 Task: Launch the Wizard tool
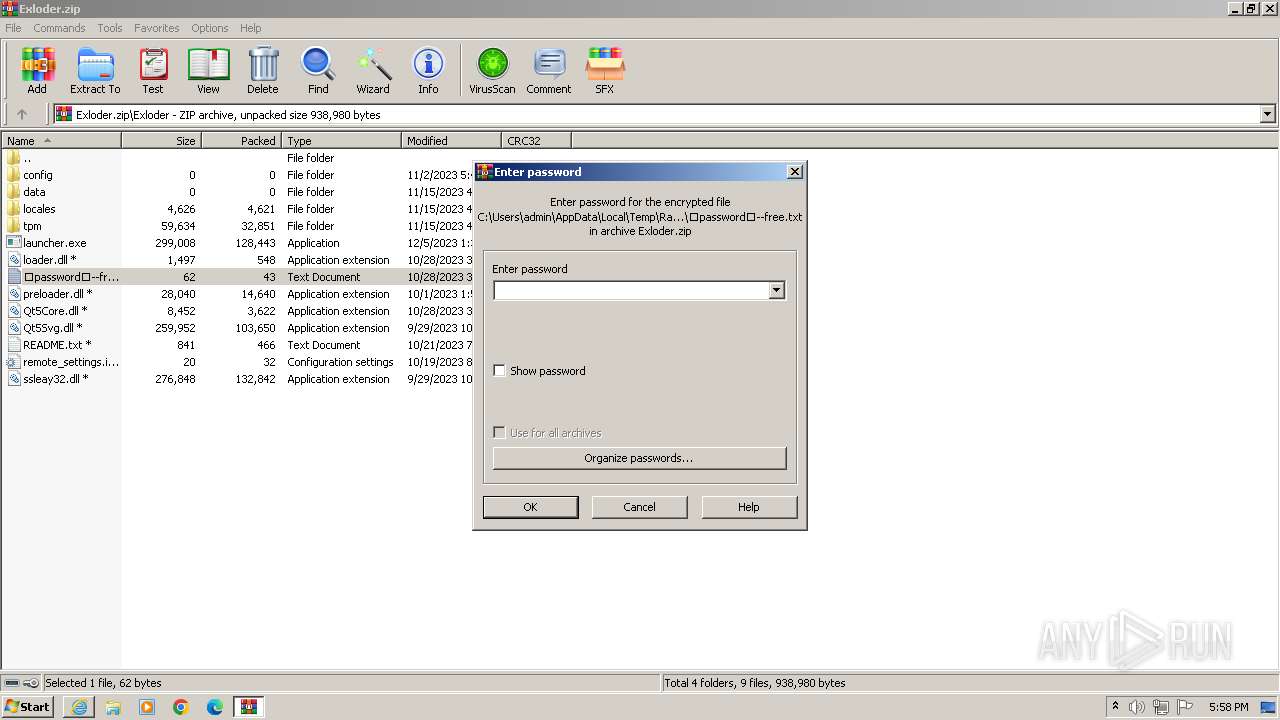(x=373, y=70)
